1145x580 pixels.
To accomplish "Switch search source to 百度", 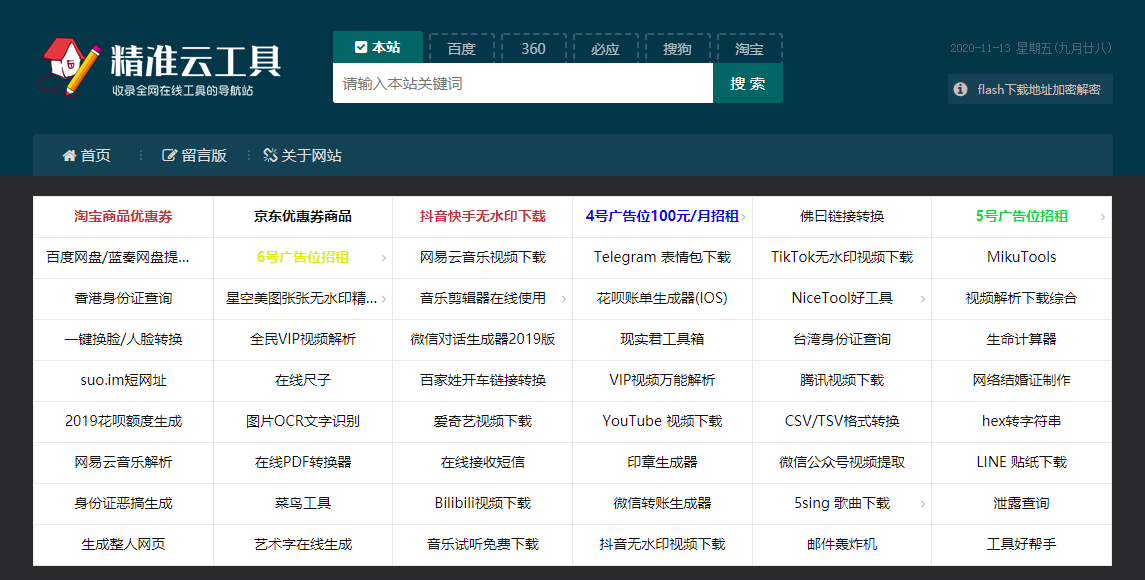I will click(462, 48).
